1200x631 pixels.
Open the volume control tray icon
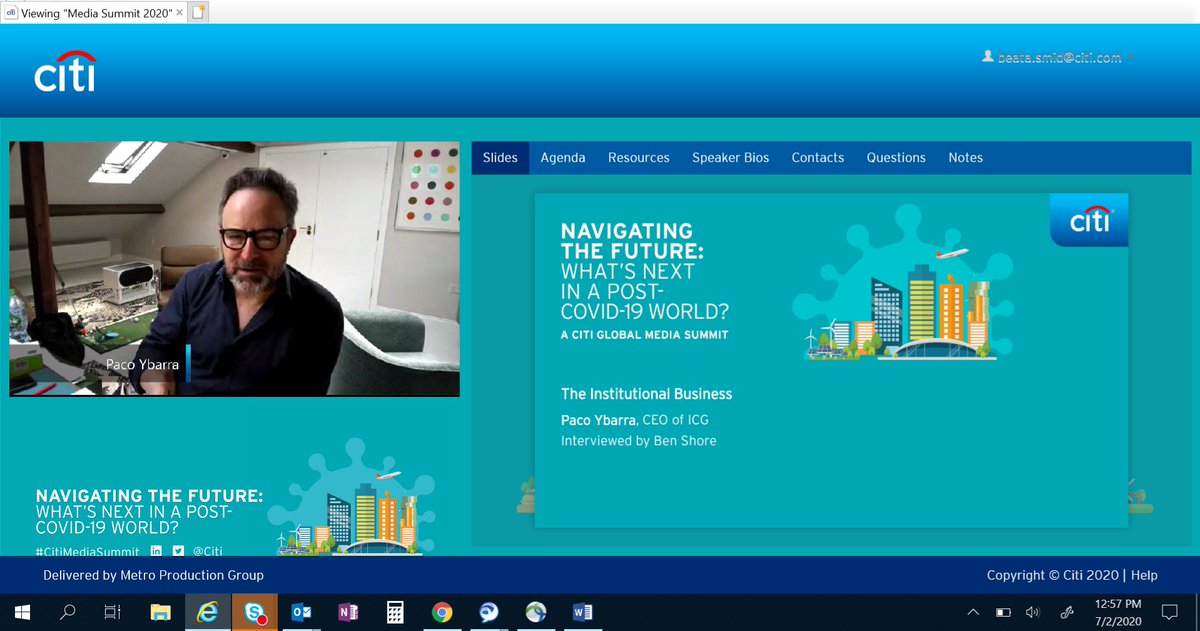click(1033, 612)
